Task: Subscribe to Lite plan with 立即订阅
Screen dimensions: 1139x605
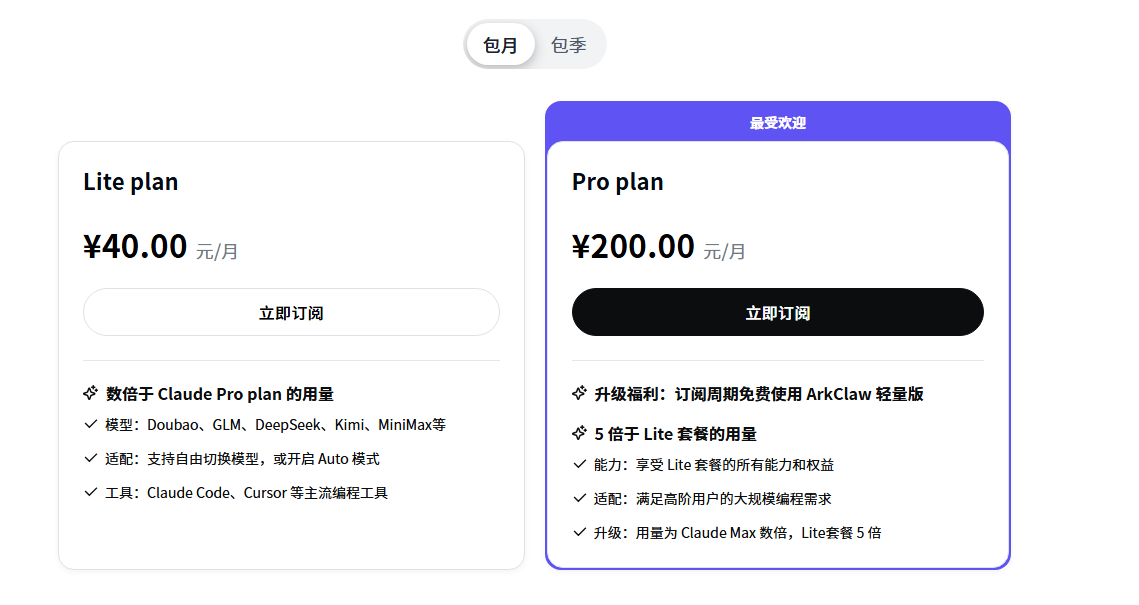Action: 291,313
